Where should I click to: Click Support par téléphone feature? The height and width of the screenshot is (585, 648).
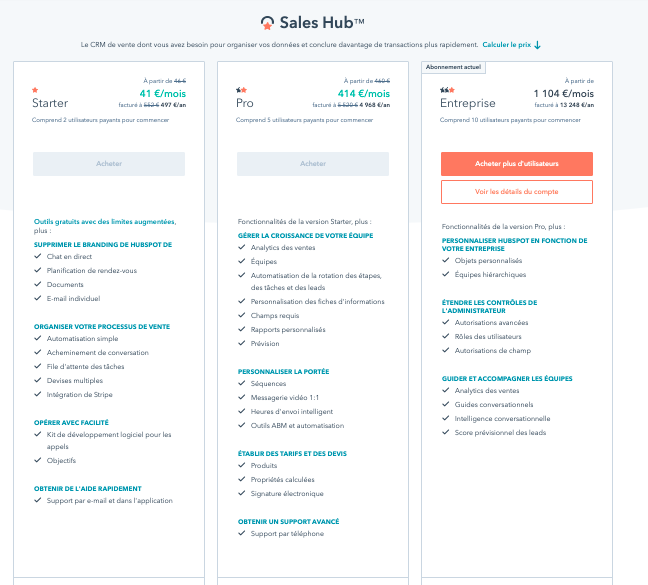coord(287,534)
